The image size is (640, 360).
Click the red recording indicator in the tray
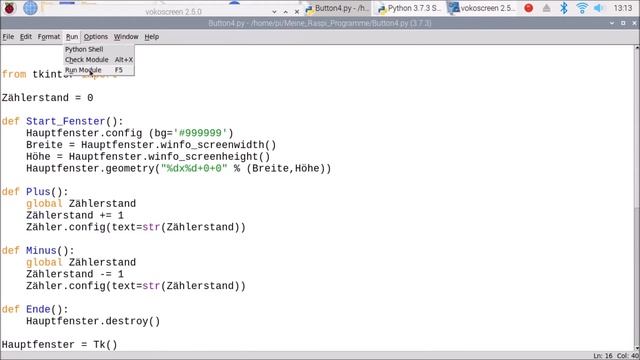tap(529, 8)
